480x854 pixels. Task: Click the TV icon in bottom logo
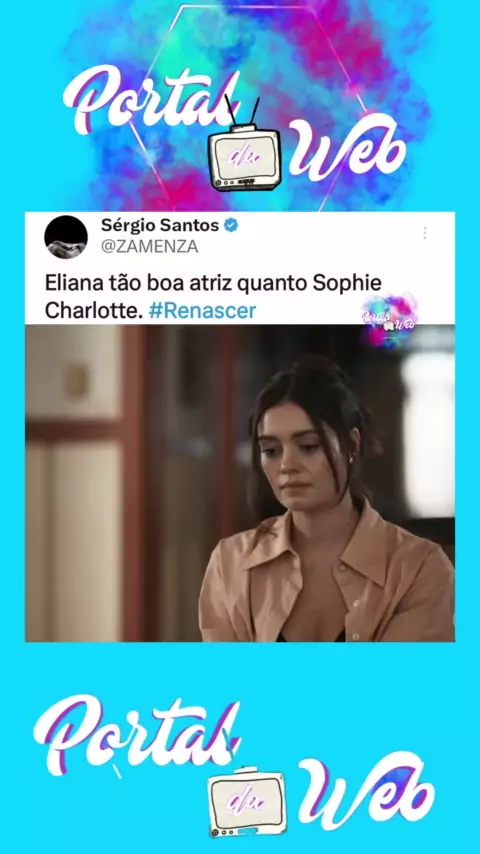pos(247,803)
